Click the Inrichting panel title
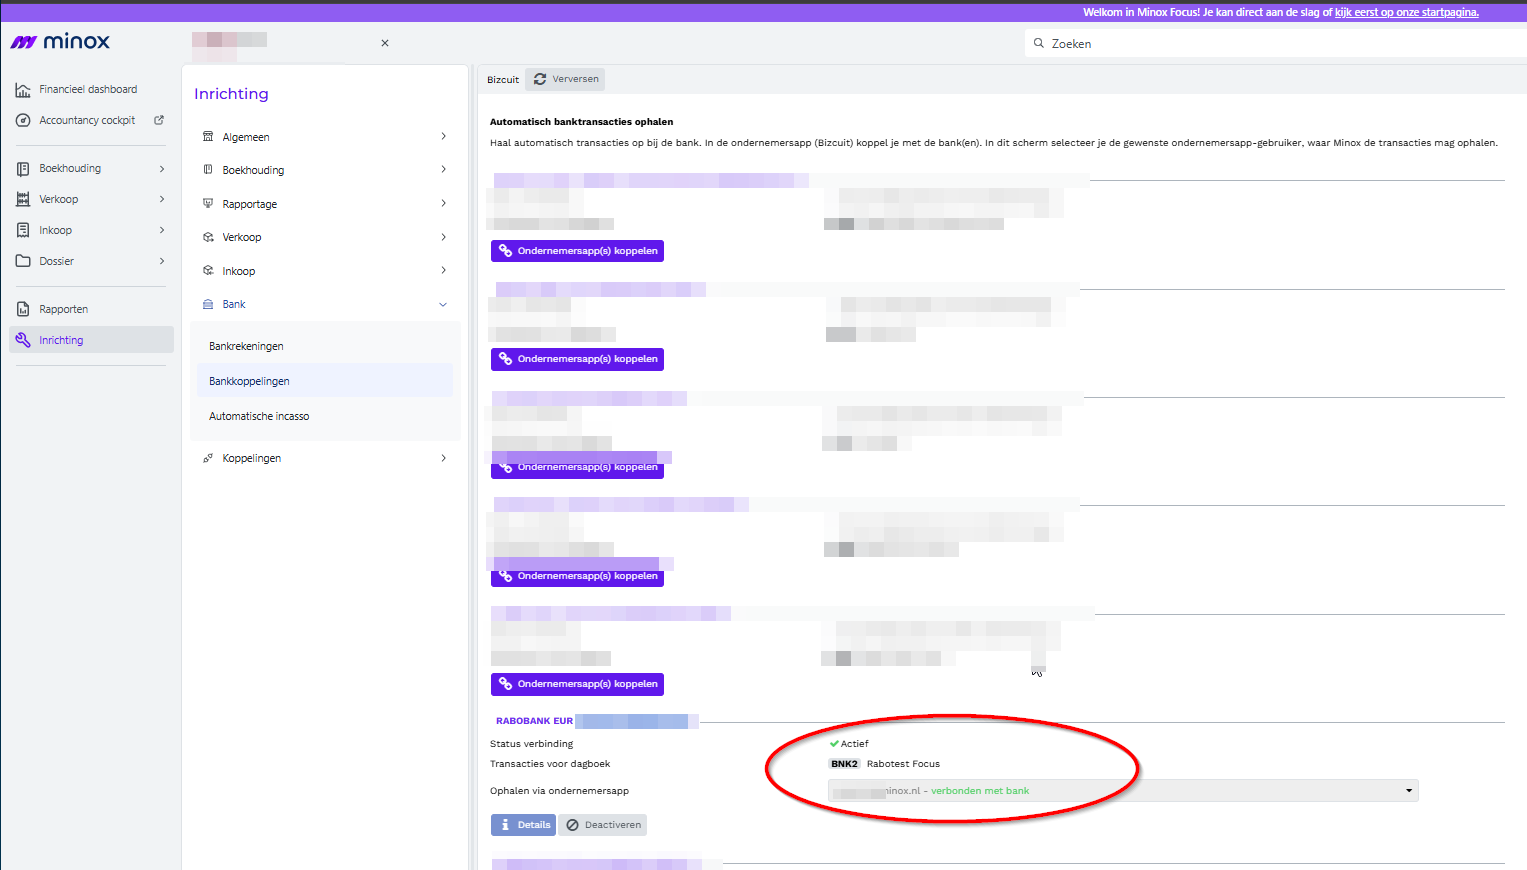This screenshot has height=870, width=1527. tap(231, 94)
